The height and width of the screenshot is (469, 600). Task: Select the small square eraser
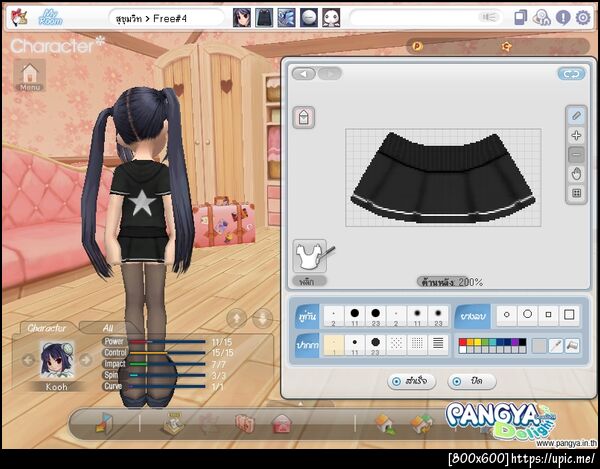(548, 315)
